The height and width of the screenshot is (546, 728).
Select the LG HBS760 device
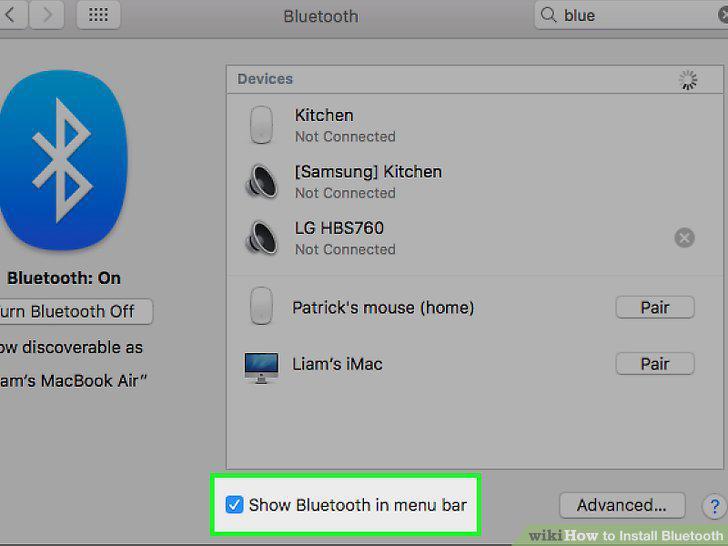click(x=474, y=238)
